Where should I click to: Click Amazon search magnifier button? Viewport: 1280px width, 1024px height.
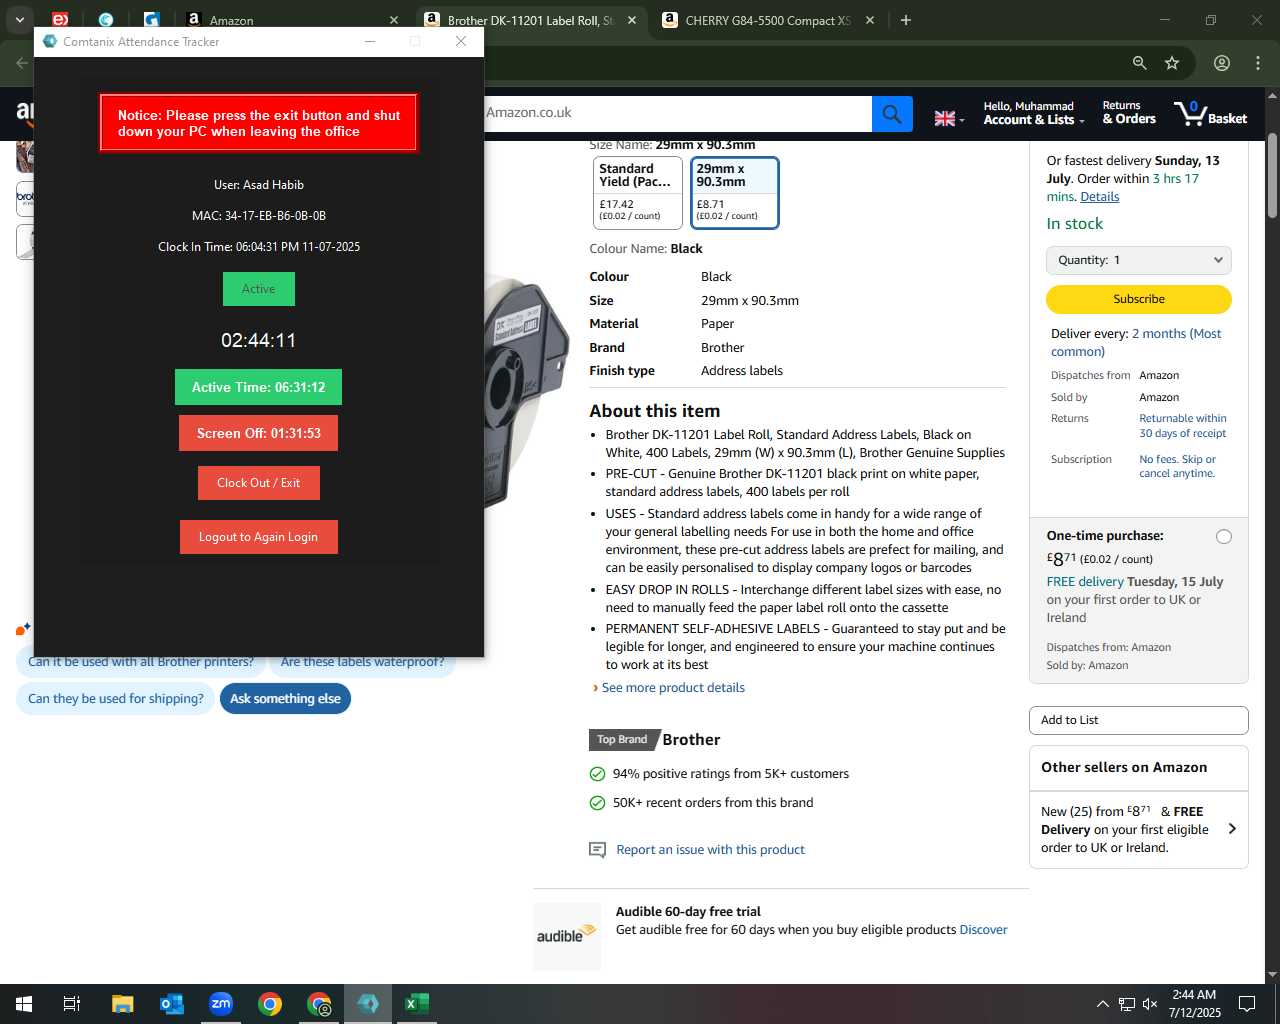click(x=892, y=114)
